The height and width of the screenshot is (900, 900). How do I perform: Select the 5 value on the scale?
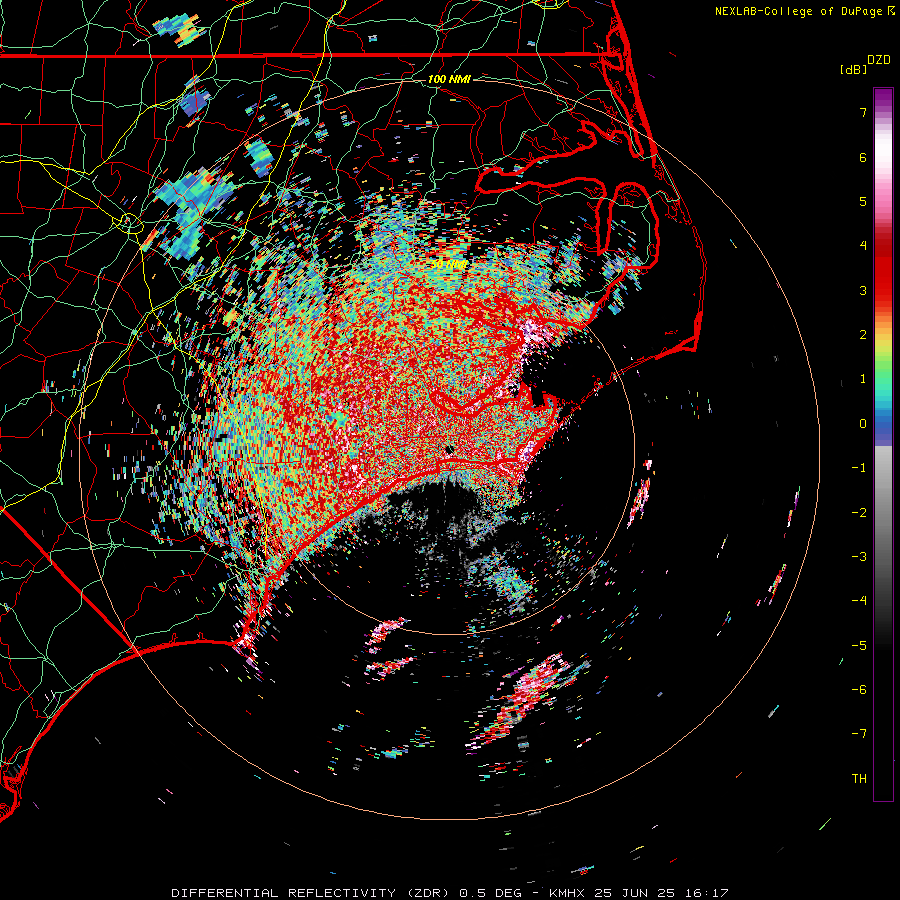tap(863, 201)
